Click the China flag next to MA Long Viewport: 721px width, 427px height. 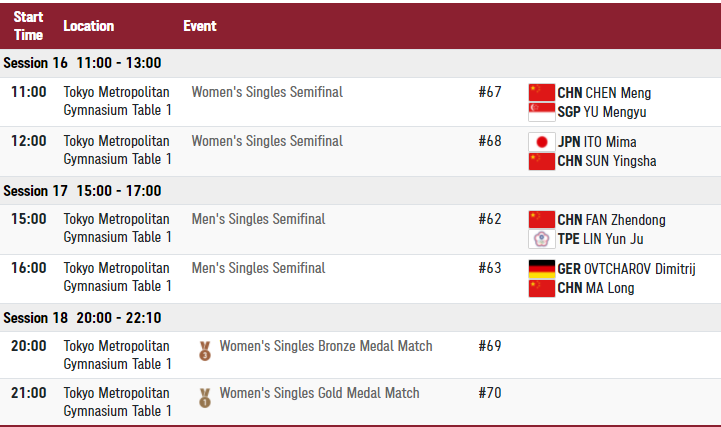click(542, 288)
